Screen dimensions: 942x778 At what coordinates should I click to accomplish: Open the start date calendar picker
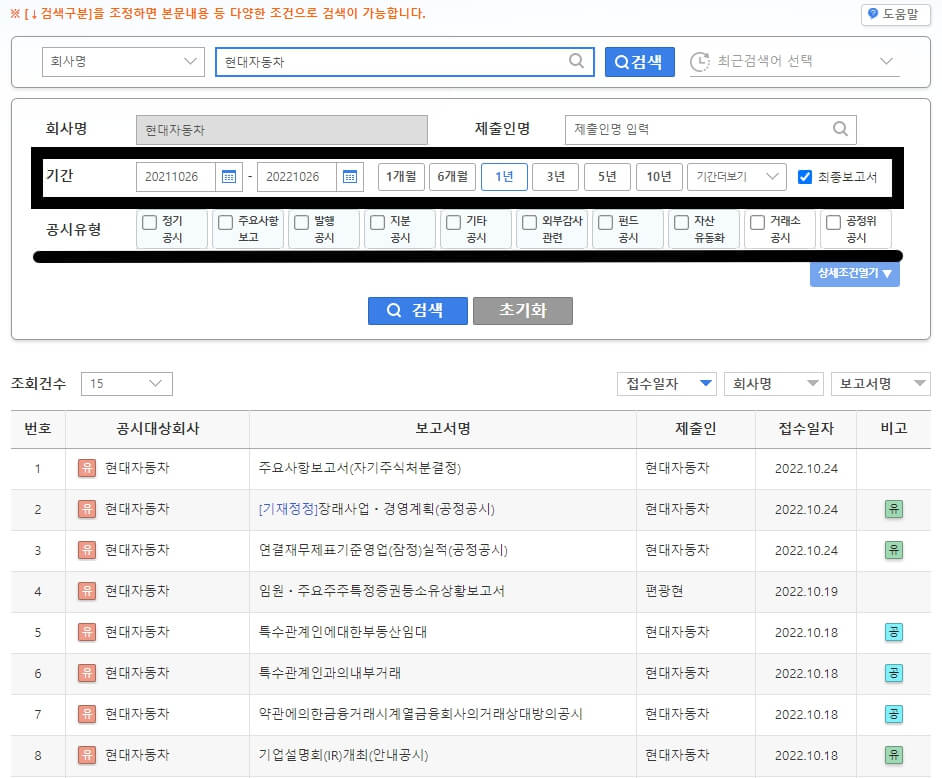pos(229,177)
